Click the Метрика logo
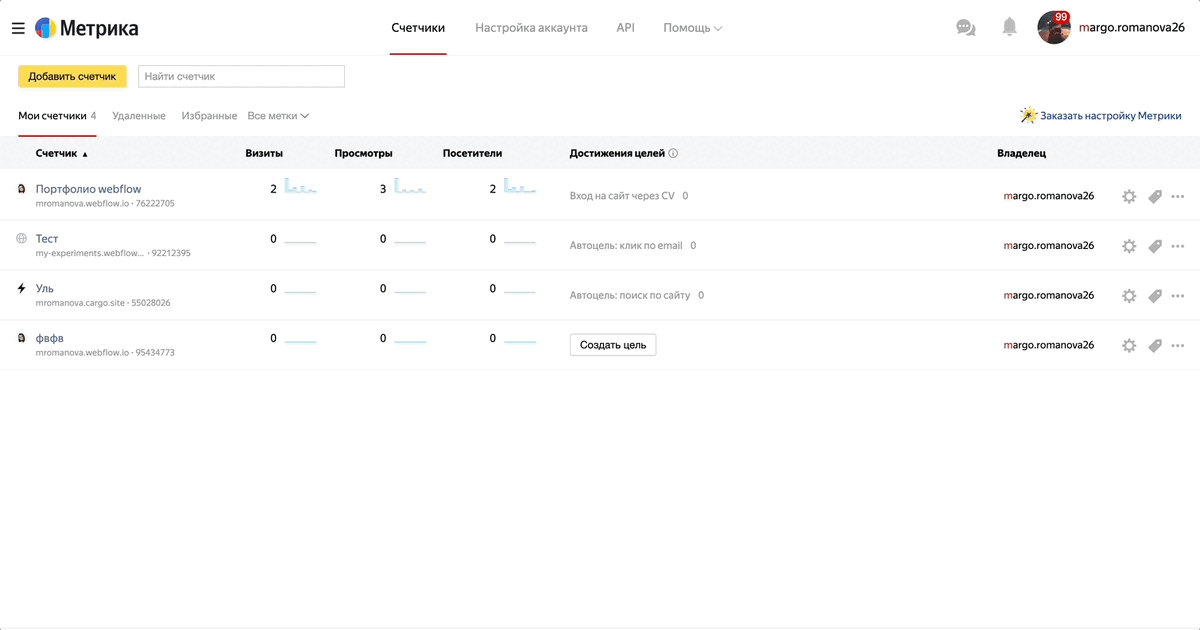1200x630 pixels. coord(87,28)
